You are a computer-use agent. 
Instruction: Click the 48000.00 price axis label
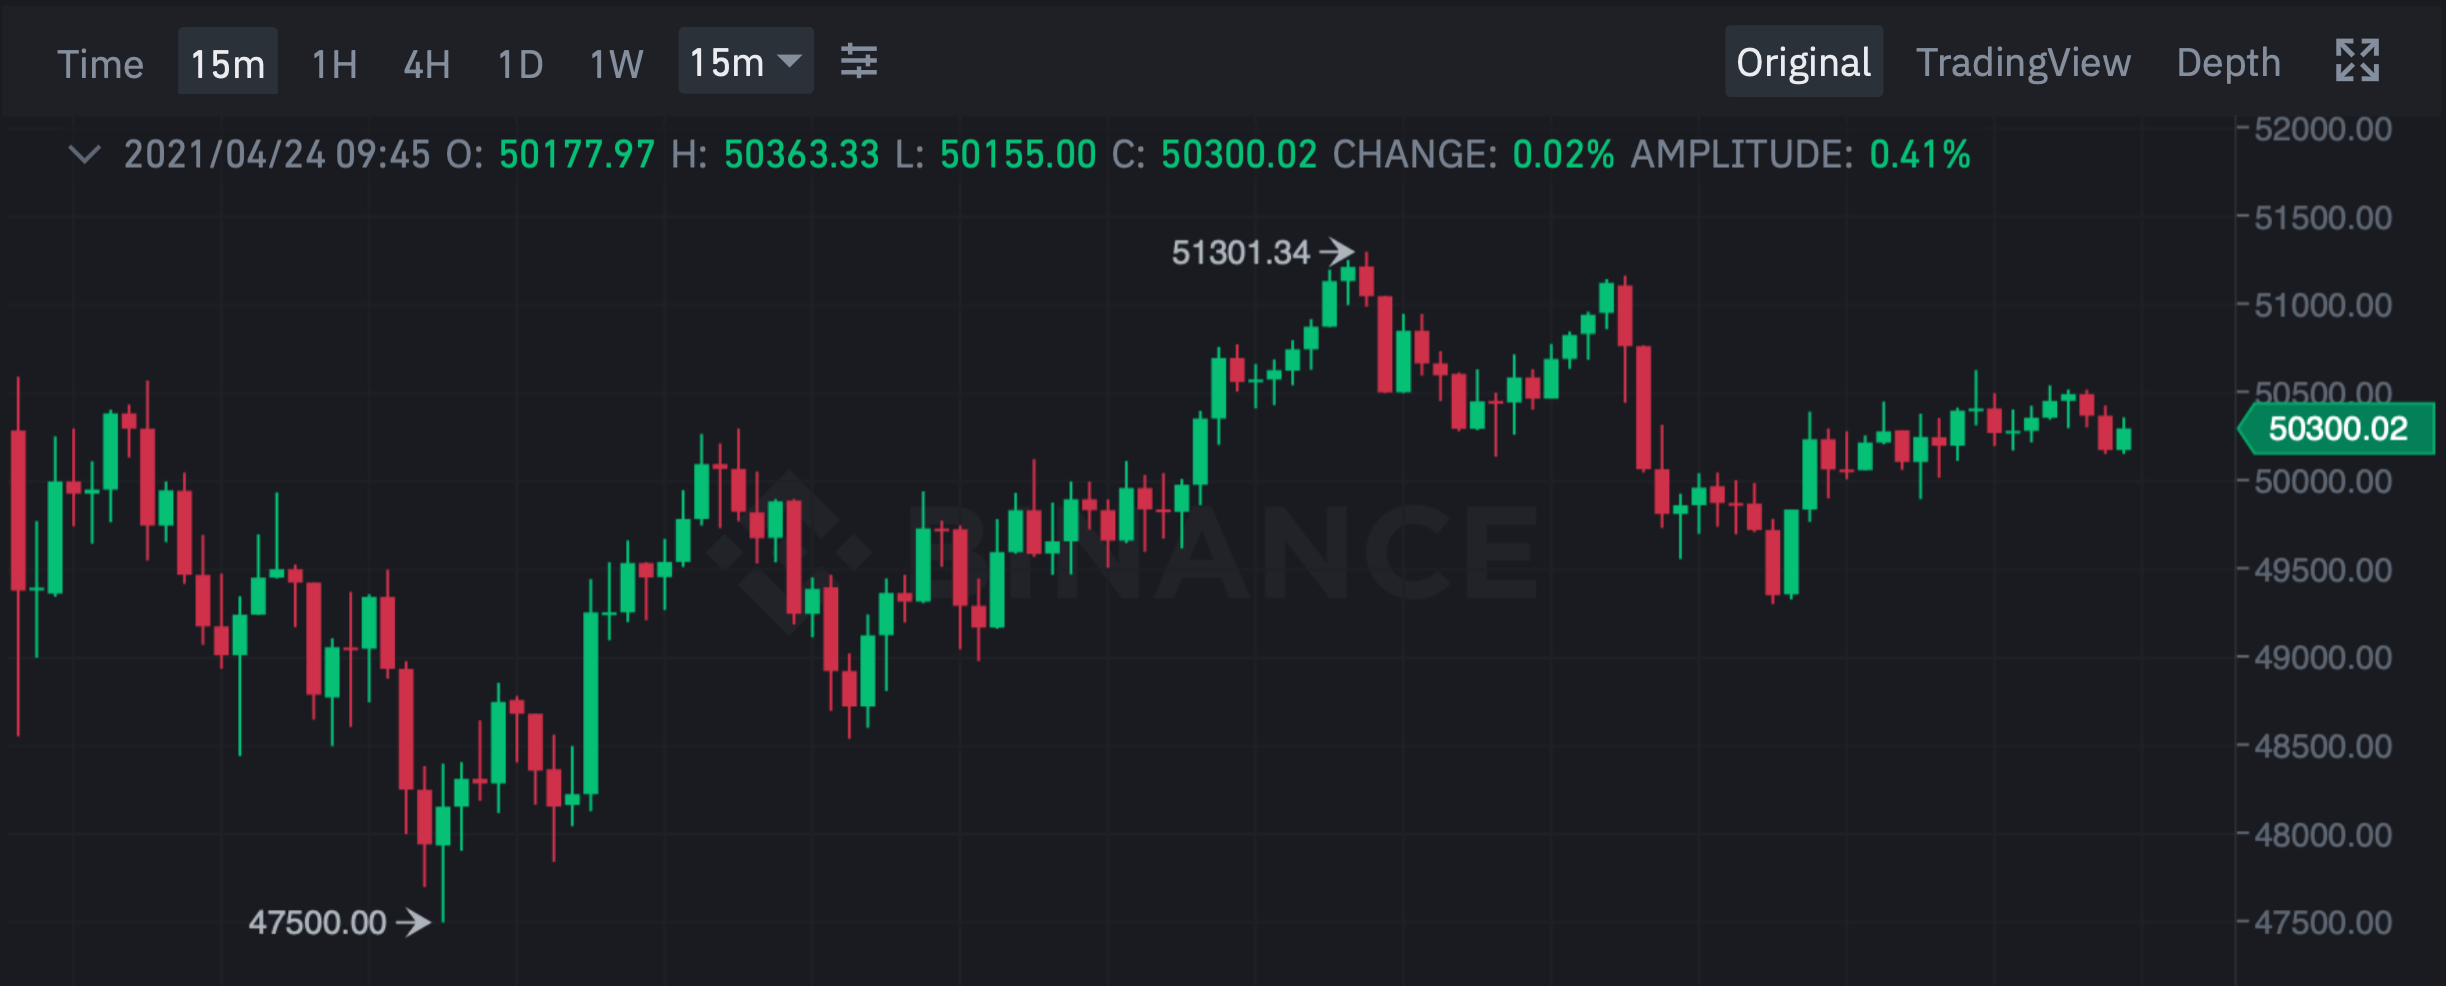(x=2323, y=834)
